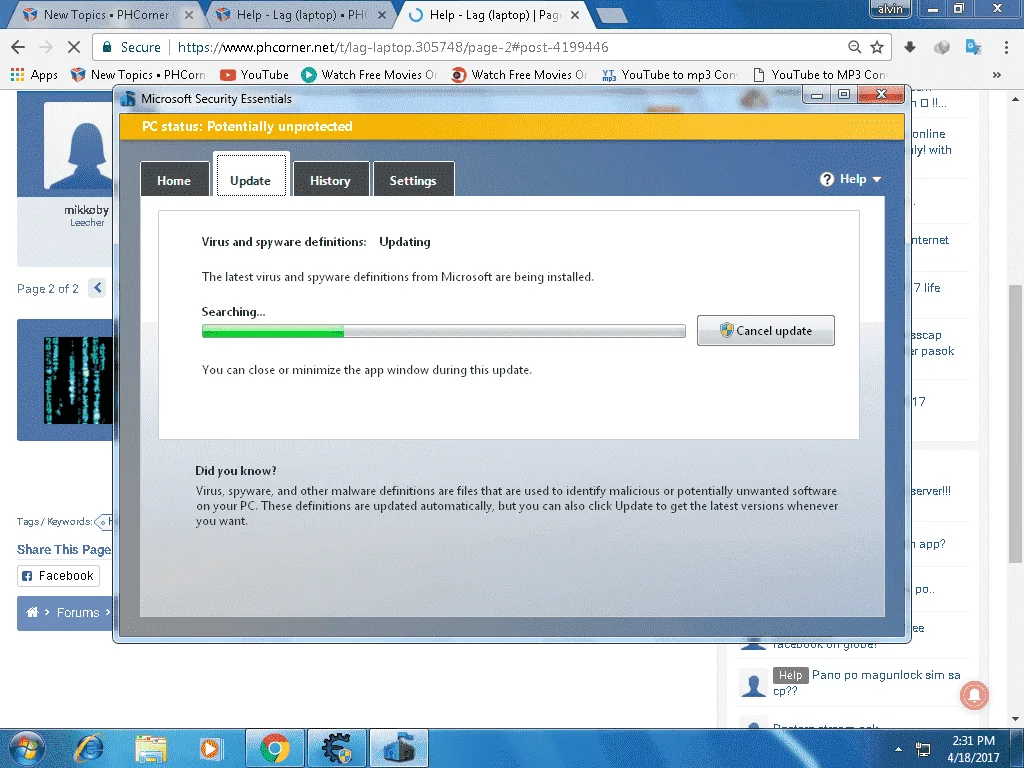Close the active loading Help - Lag tab
Image resolution: width=1024 pixels, height=768 pixels.
pos(575,14)
